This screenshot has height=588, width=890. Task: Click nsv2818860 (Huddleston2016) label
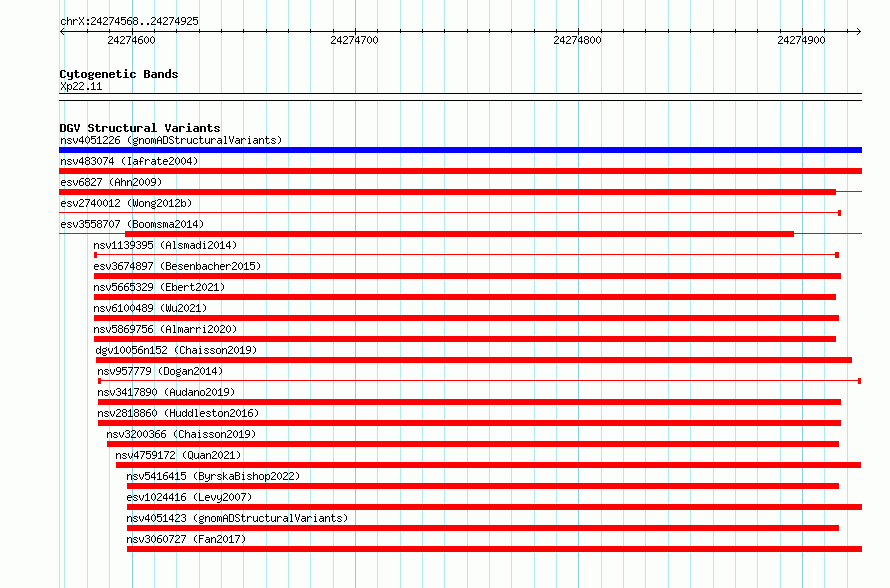pos(178,413)
